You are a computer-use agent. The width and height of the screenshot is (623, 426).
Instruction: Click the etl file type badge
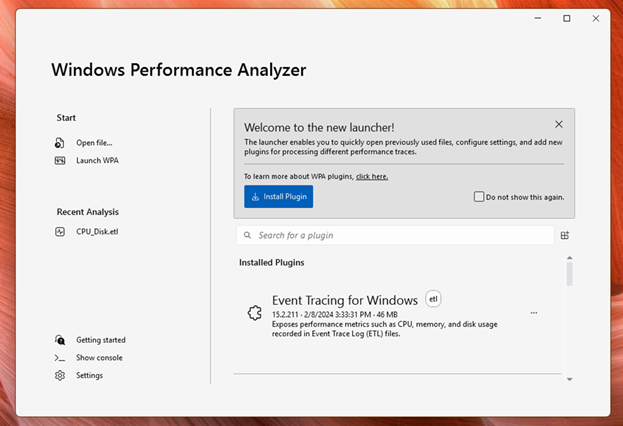coord(433,299)
